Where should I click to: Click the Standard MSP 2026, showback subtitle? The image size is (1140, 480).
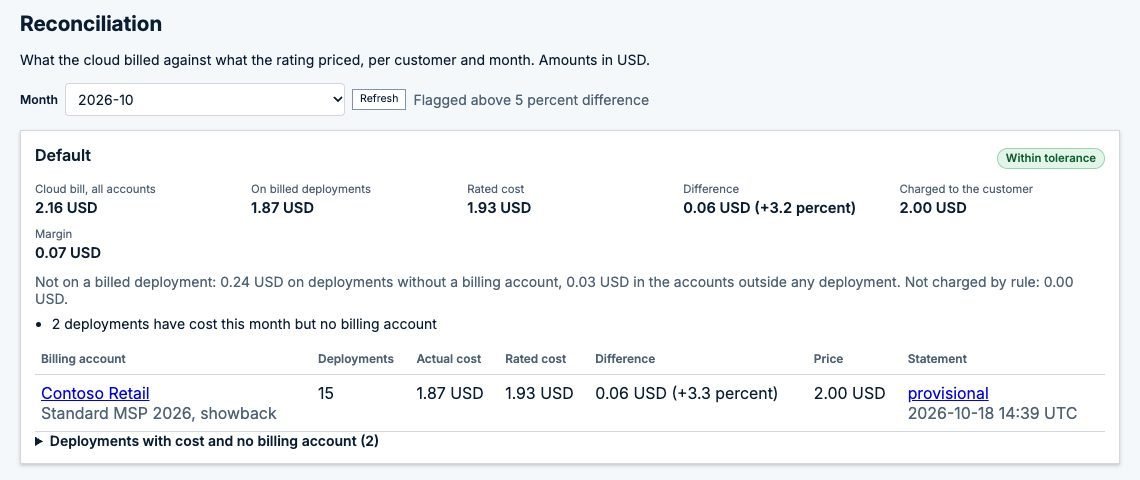(159, 414)
